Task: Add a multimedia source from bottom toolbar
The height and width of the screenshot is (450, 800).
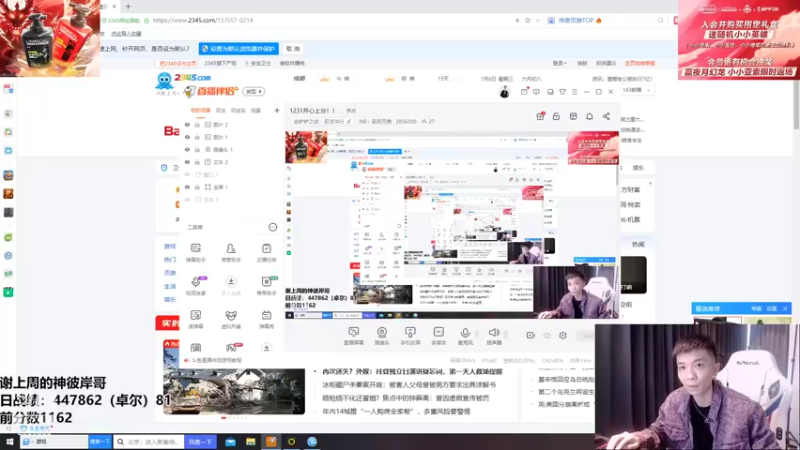Action: [439, 336]
